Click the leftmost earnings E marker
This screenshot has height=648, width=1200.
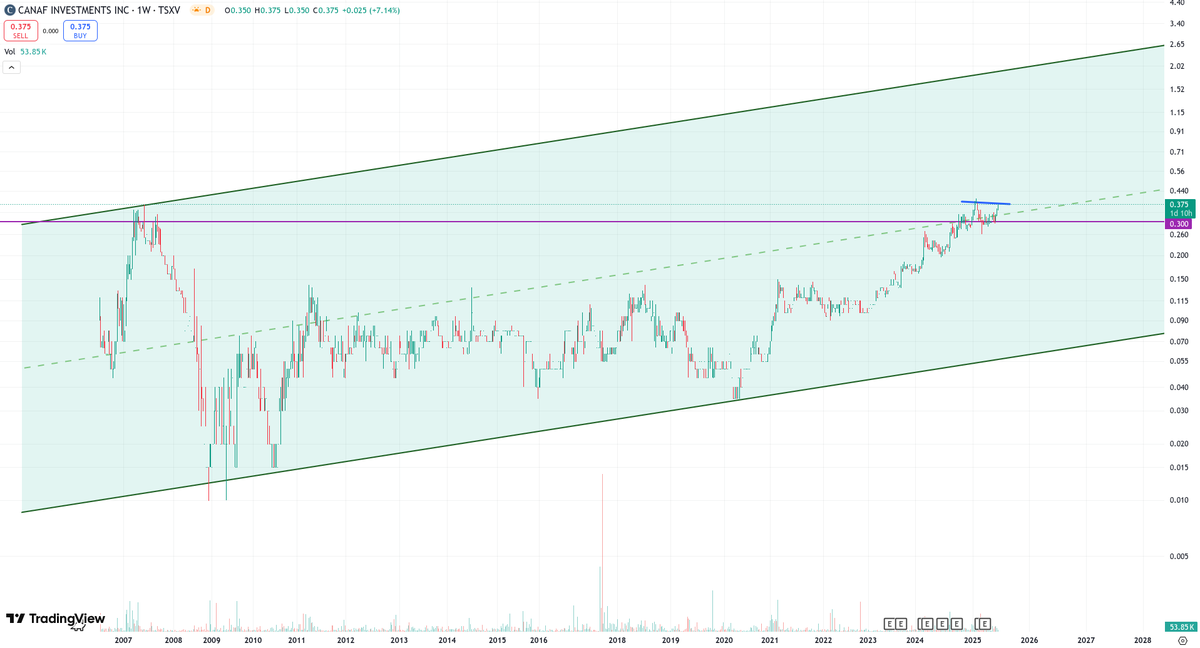889,624
